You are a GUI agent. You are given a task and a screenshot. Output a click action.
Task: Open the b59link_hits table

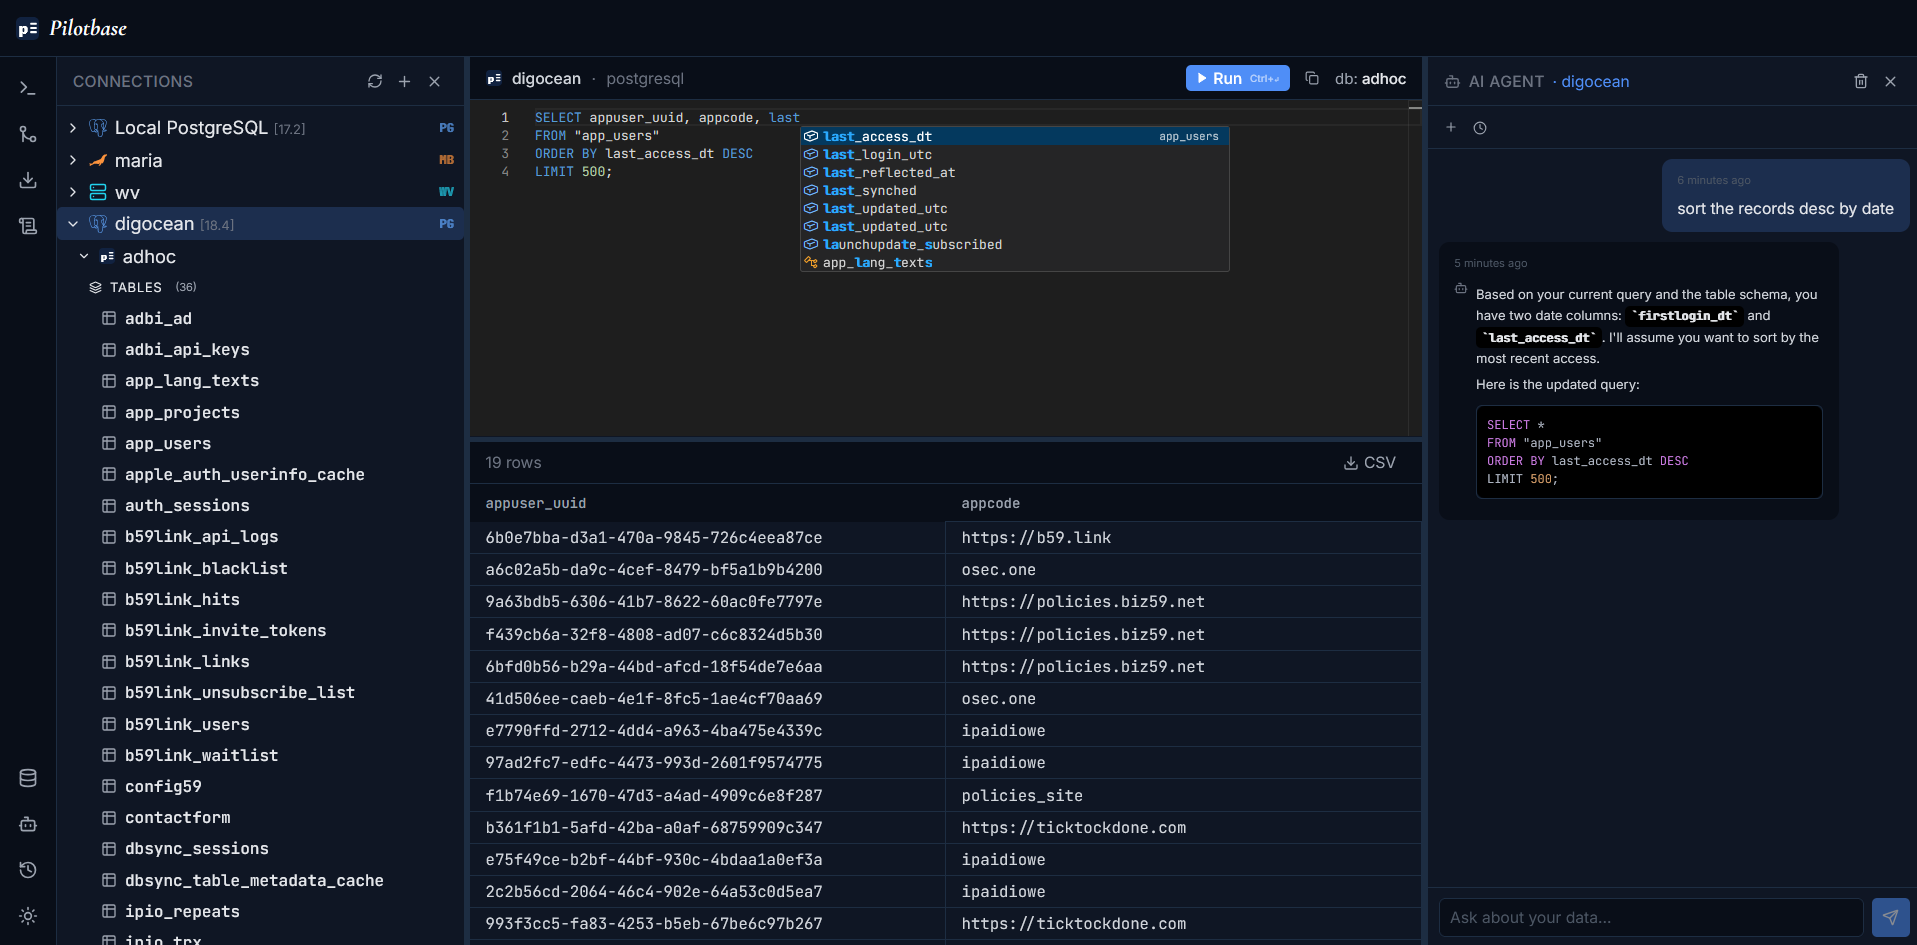coord(182,599)
